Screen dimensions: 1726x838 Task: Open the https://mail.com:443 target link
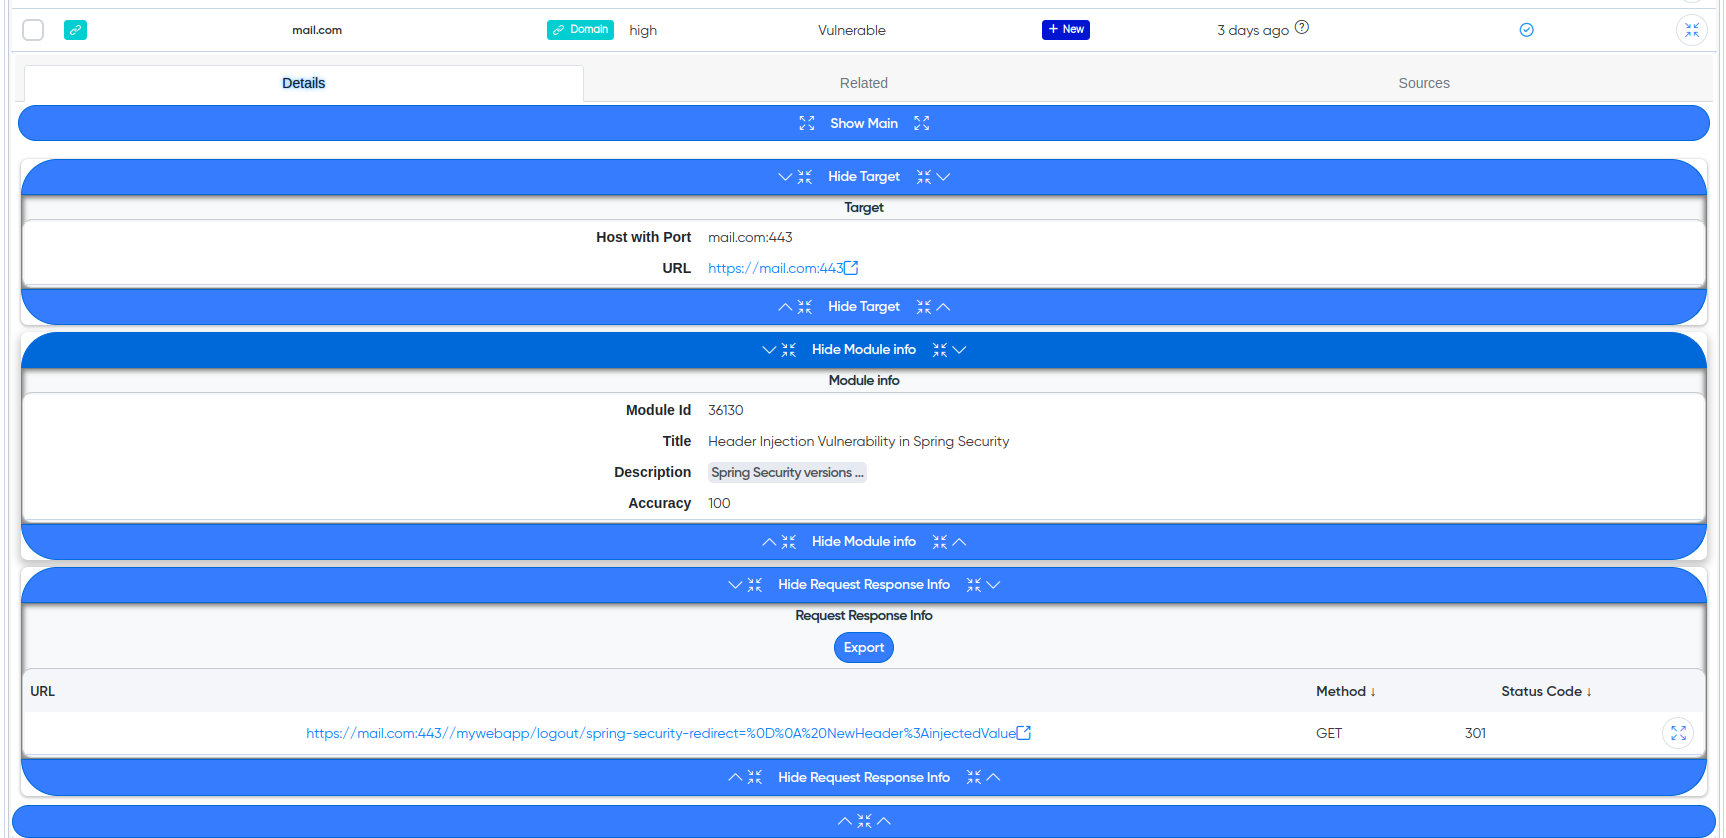pos(775,268)
